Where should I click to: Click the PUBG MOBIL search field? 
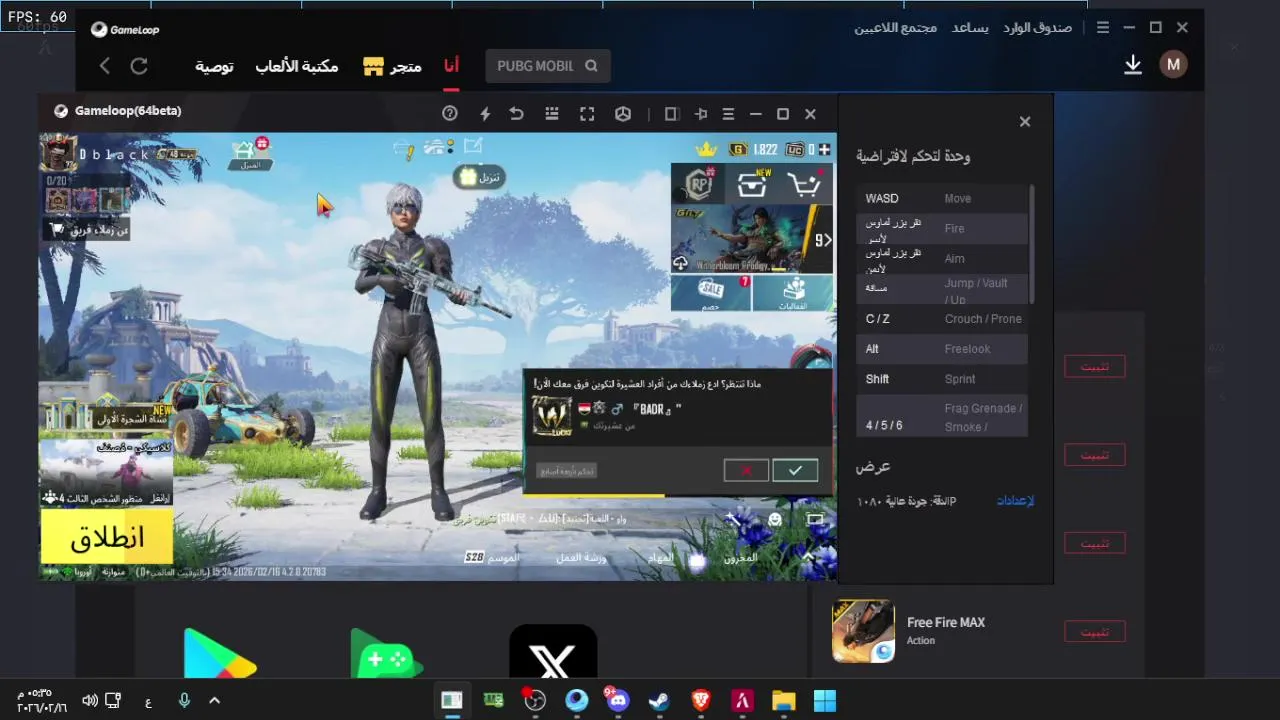[x=547, y=66]
